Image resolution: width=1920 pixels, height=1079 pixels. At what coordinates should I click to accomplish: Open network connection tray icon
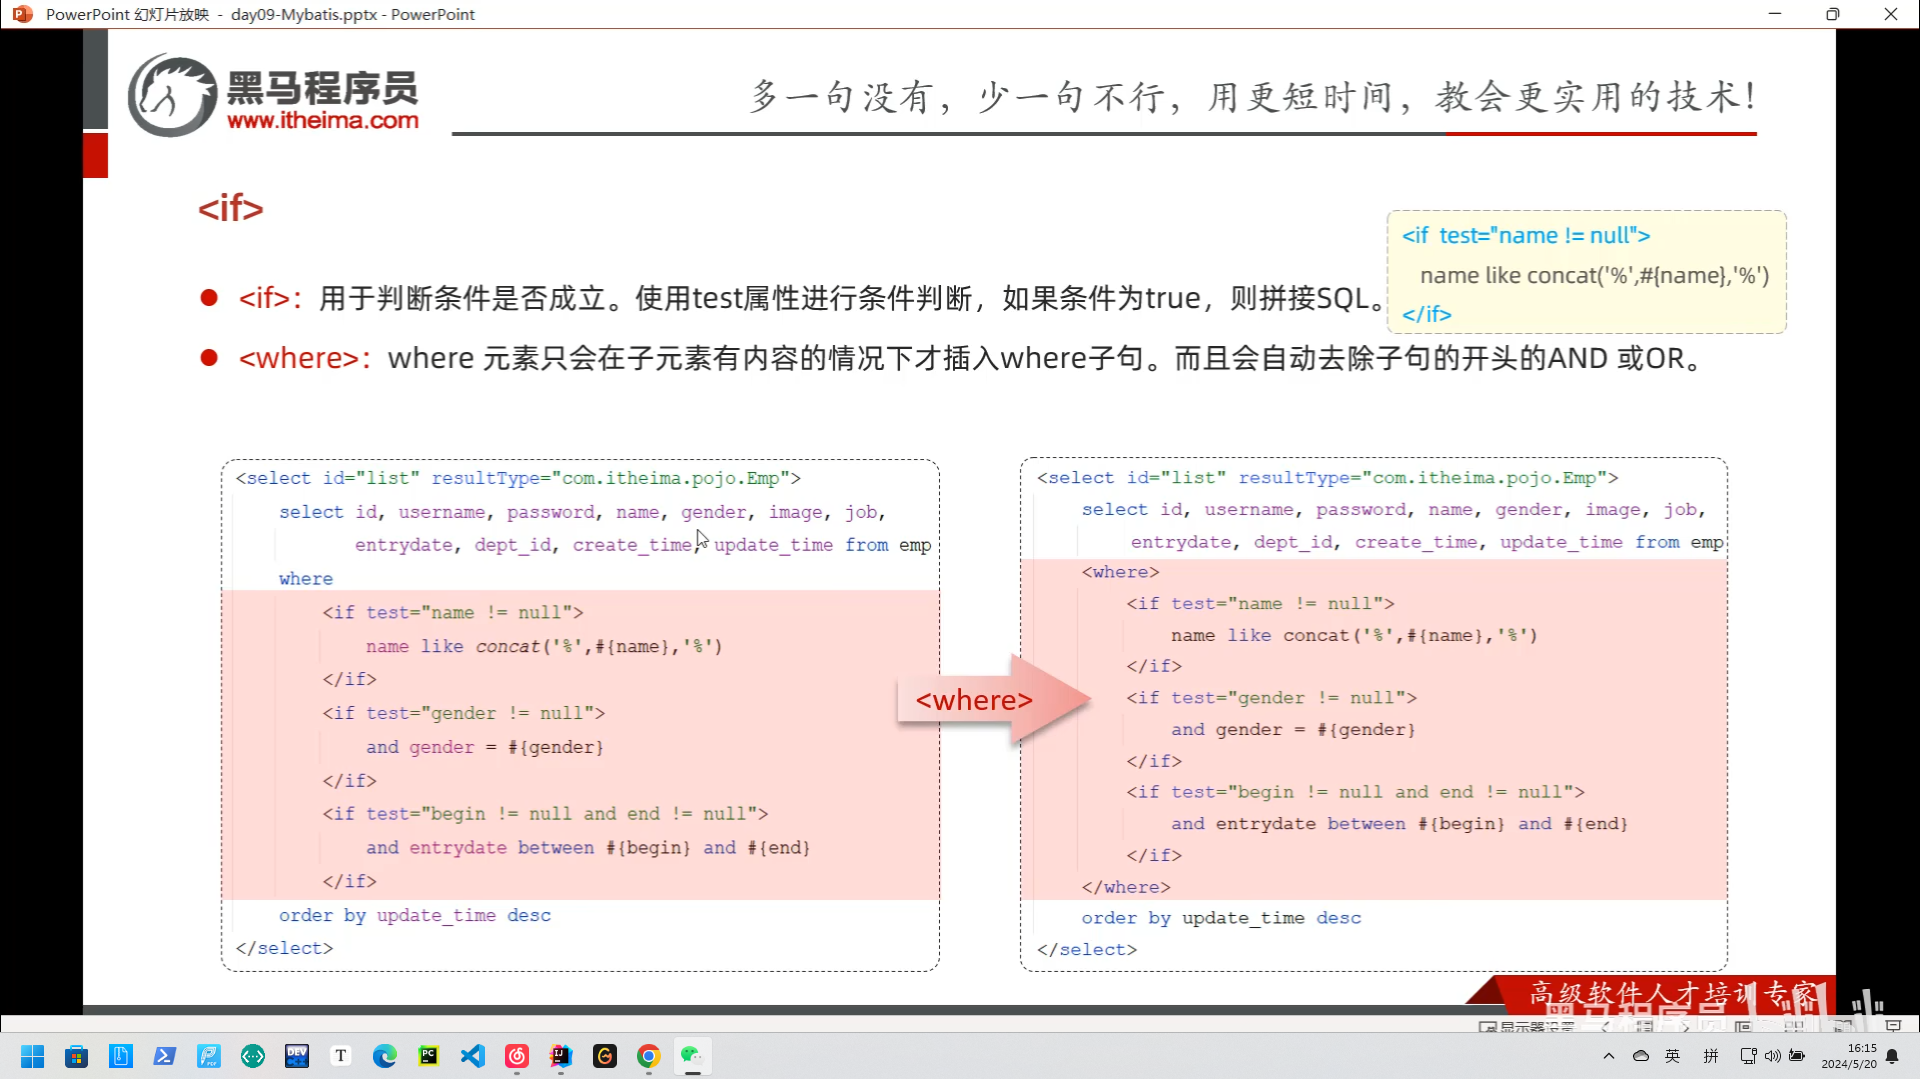tap(1748, 1056)
